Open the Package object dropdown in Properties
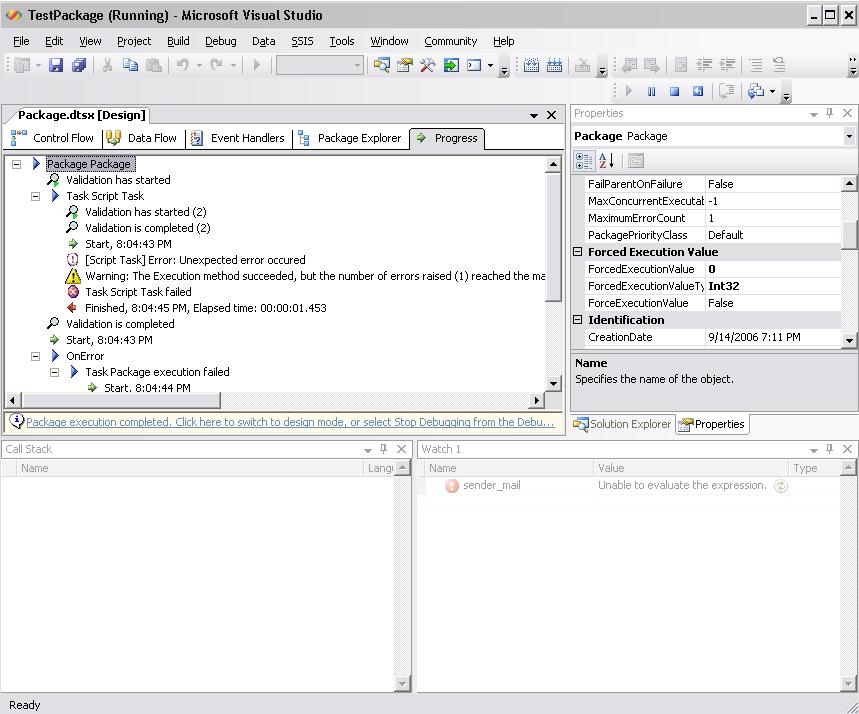The image size is (859, 714). coord(849,136)
